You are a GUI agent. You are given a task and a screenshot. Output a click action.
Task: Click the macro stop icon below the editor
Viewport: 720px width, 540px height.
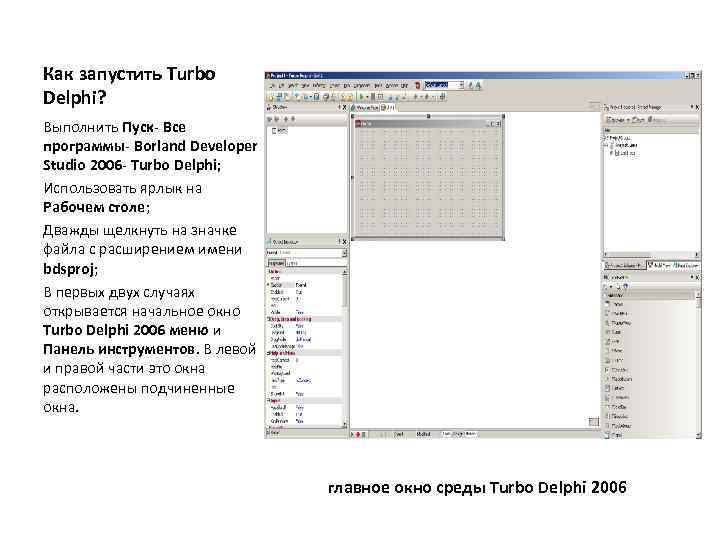coord(364,434)
